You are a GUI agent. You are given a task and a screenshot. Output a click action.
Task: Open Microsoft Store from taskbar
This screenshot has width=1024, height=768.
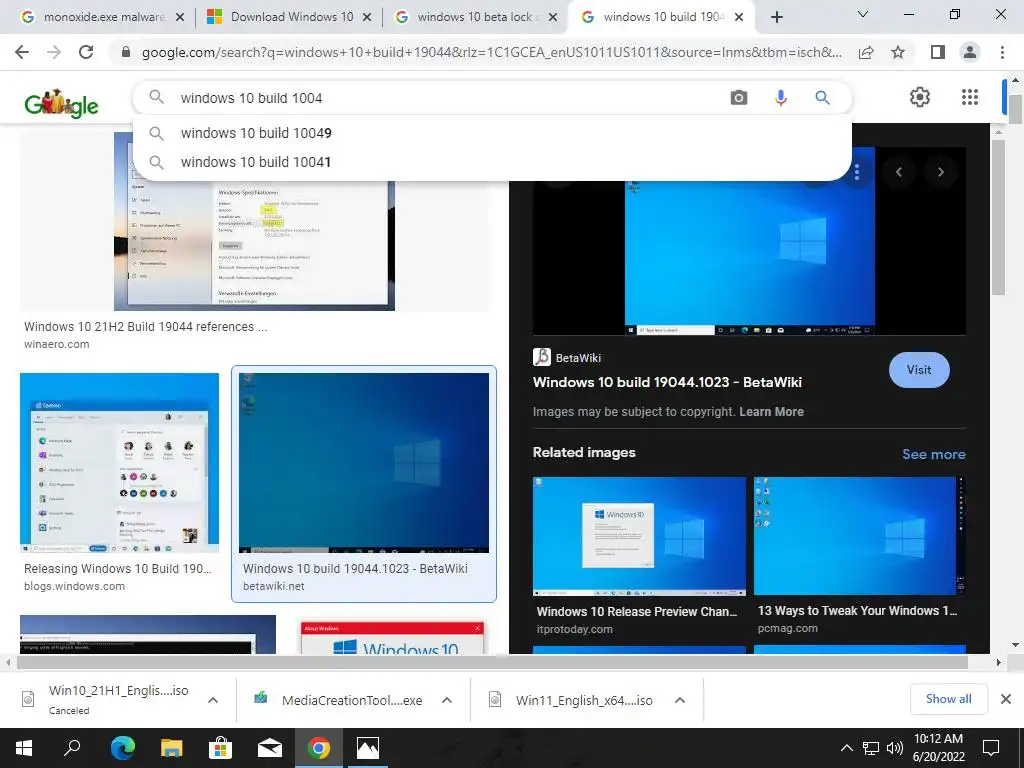[221, 748]
